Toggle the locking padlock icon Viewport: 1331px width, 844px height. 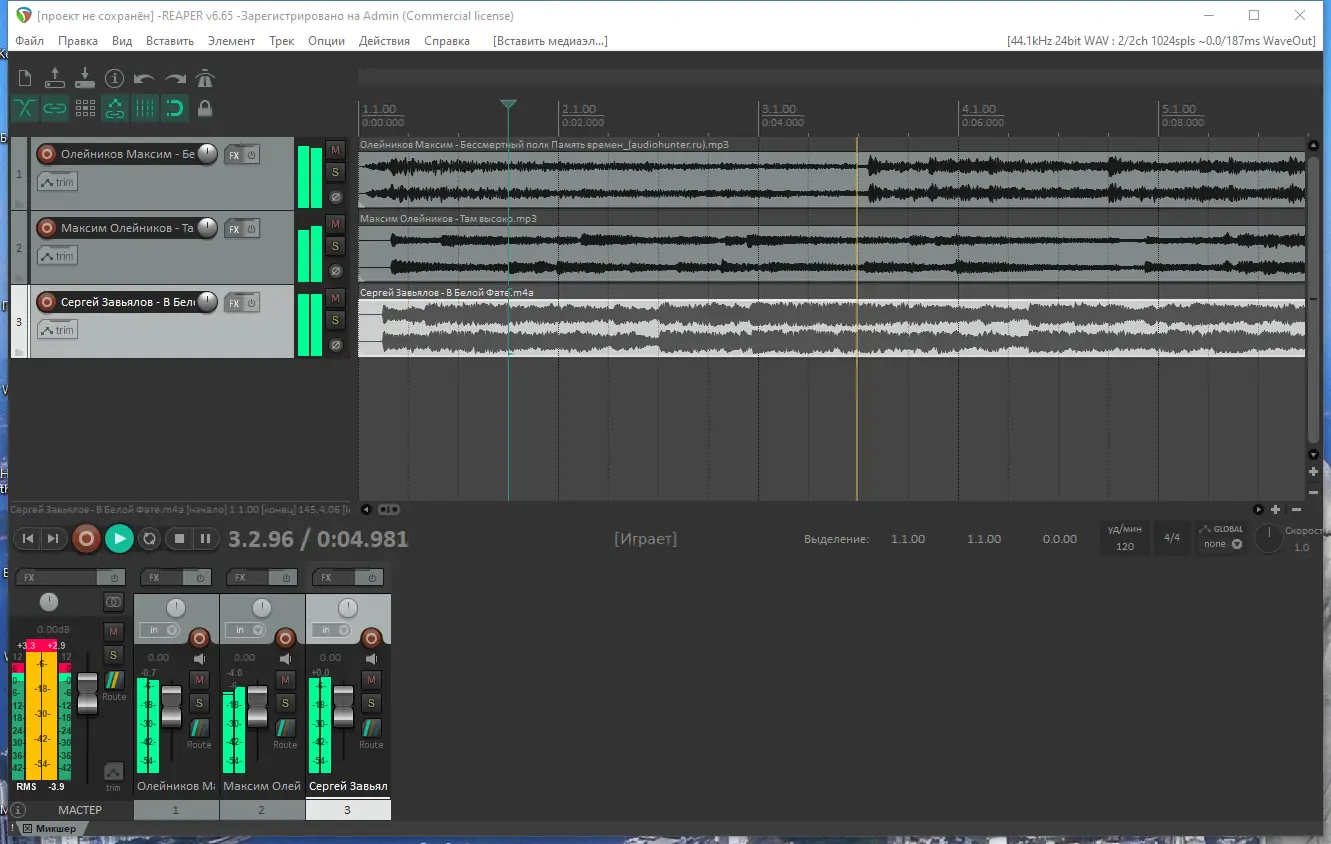click(205, 108)
